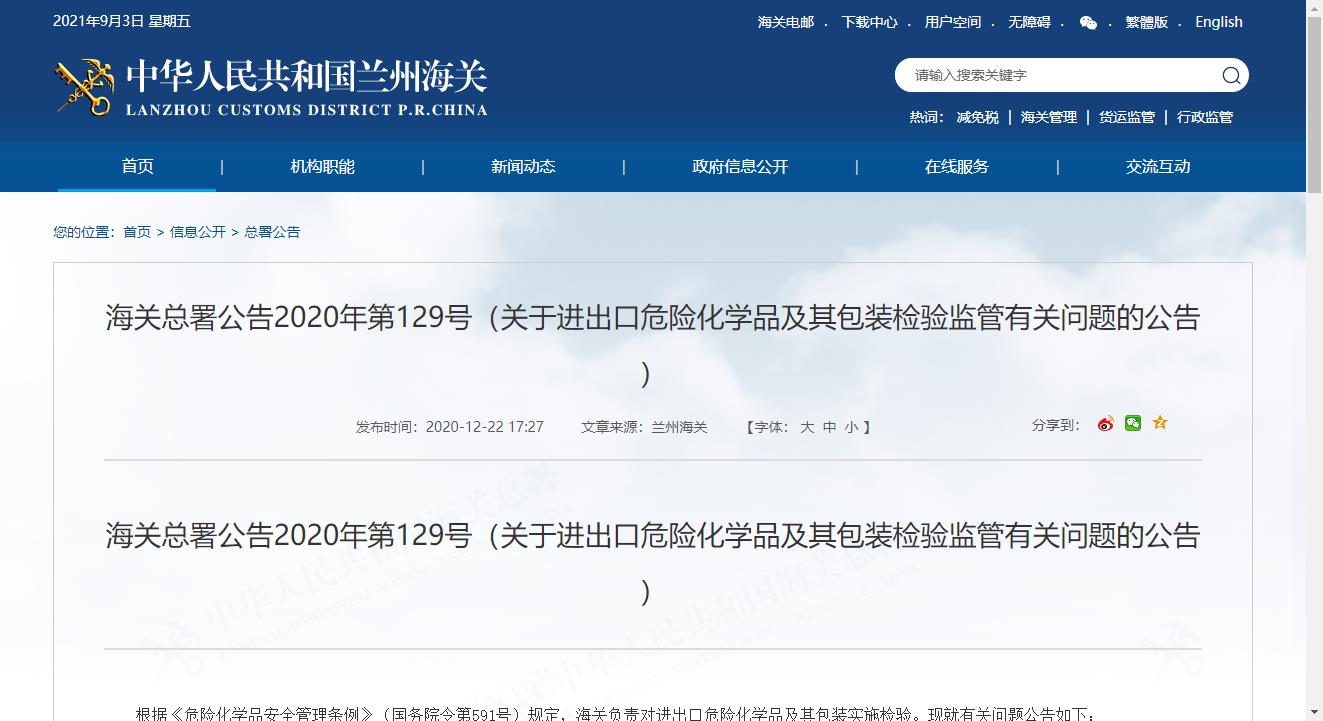This screenshot has height=721, width=1323.
Task: Click the search magnifier icon
Action: pyautogui.click(x=1231, y=75)
